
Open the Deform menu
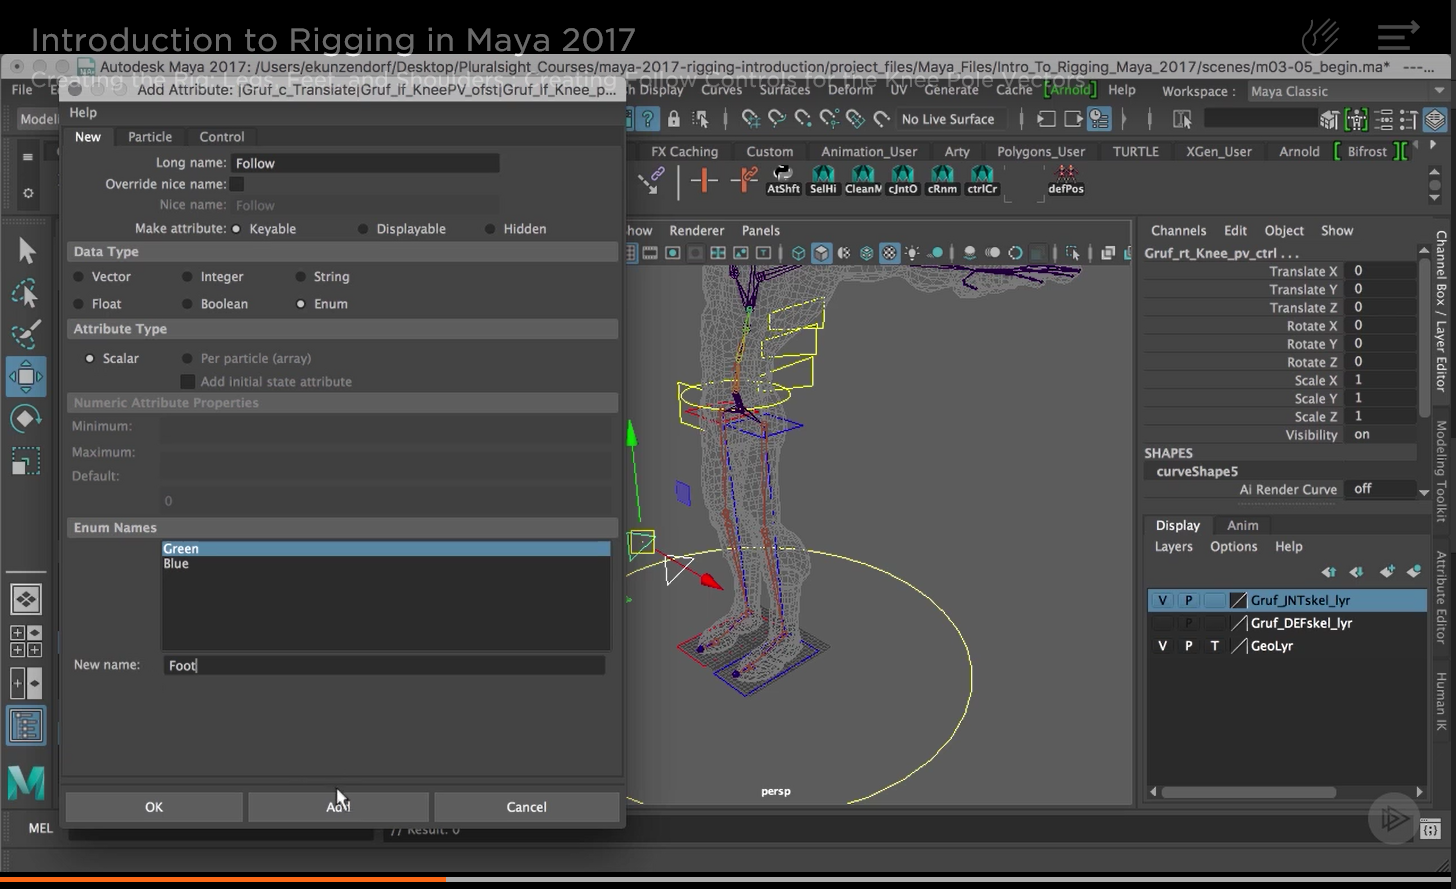tap(850, 90)
